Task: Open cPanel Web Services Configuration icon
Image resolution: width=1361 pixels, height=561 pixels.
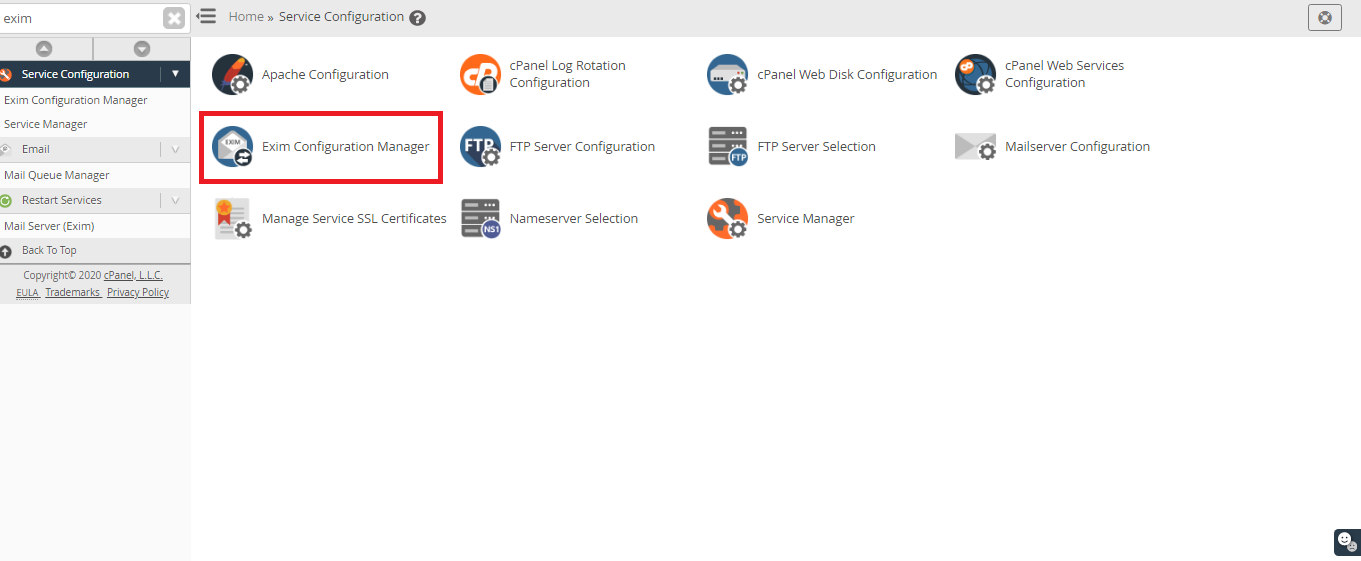Action: tap(975, 75)
